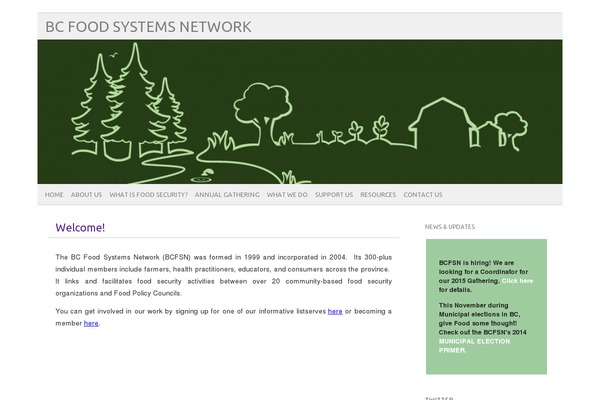The height and width of the screenshot is (400, 600).
Task: Click the News & Updates sidebar heading
Action: pos(450,227)
